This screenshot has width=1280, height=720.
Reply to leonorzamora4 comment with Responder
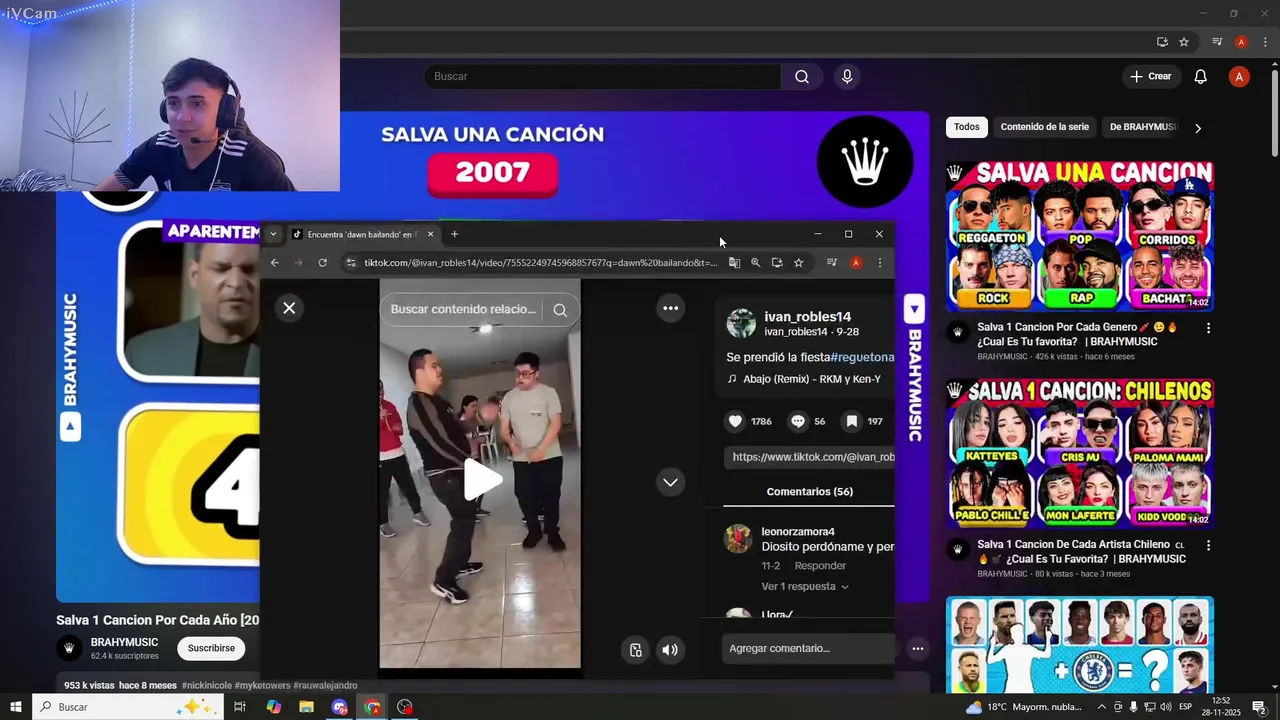820,566
